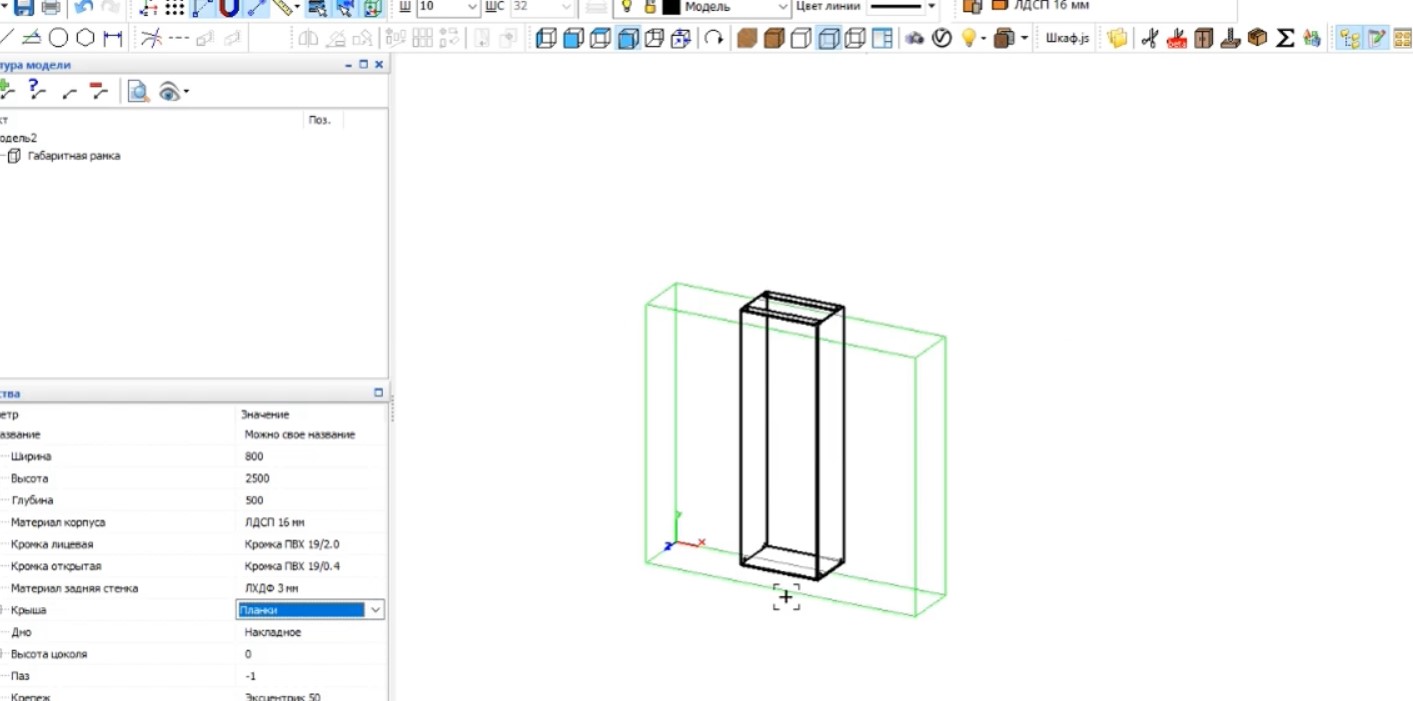
Task: Click the printer icon
Action: pos(50,8)
